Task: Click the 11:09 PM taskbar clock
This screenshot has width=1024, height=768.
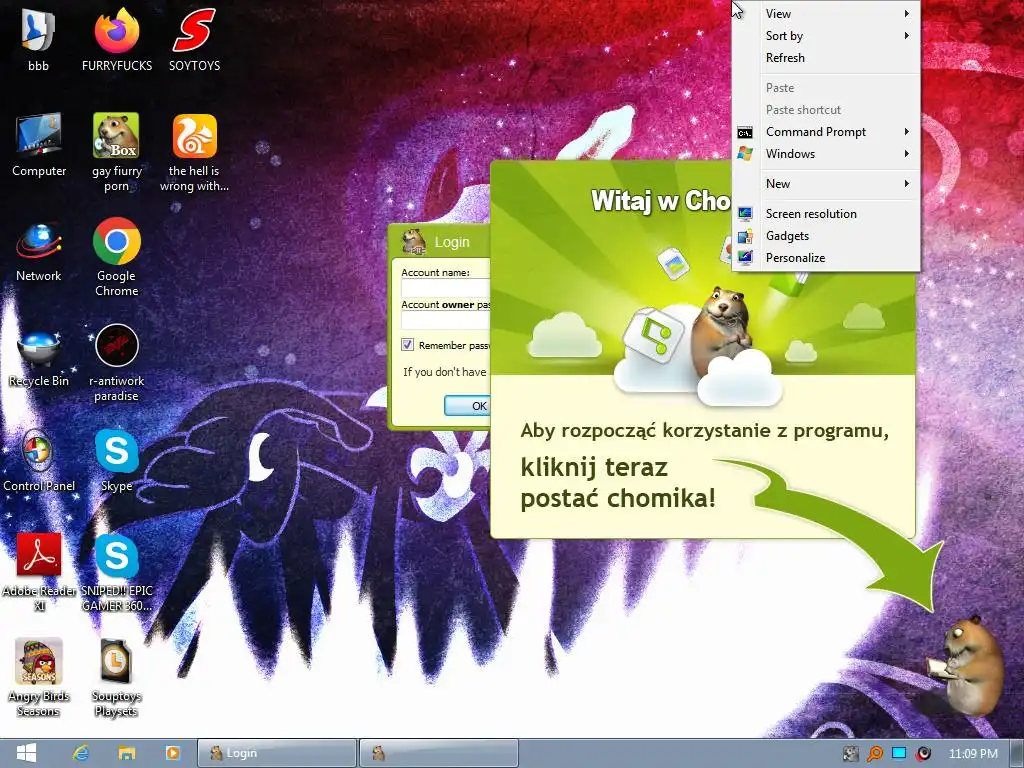Action: pos(973,754)
